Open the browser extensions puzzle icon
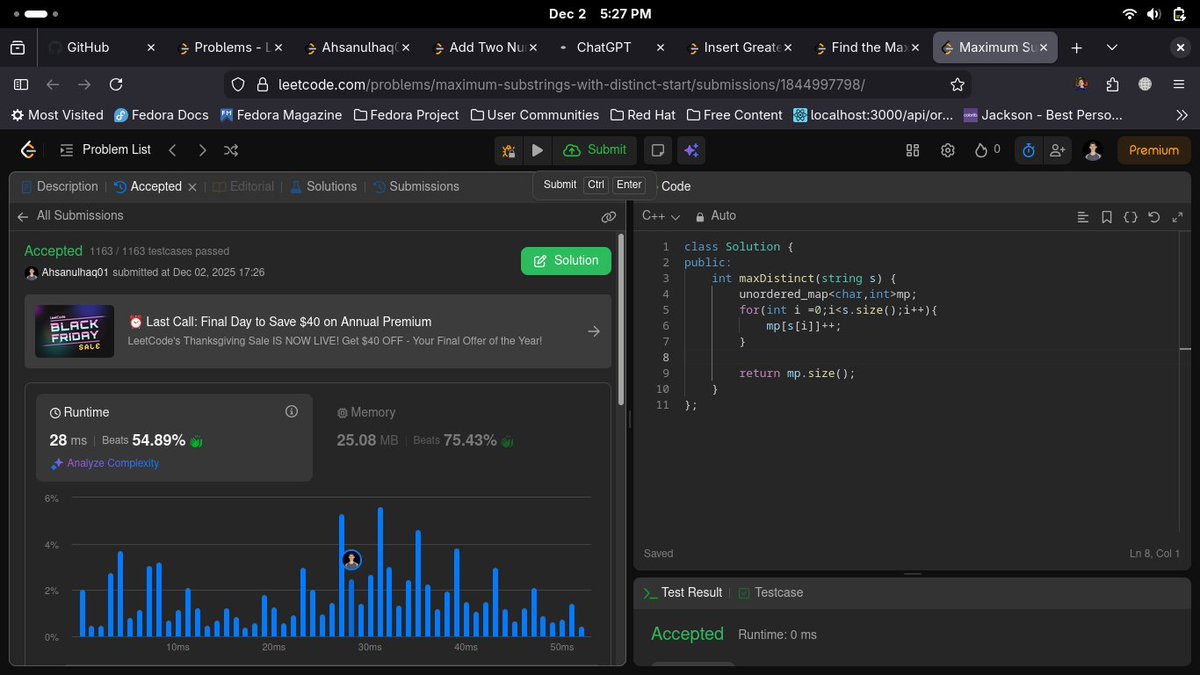 [x=1113, y=85]
